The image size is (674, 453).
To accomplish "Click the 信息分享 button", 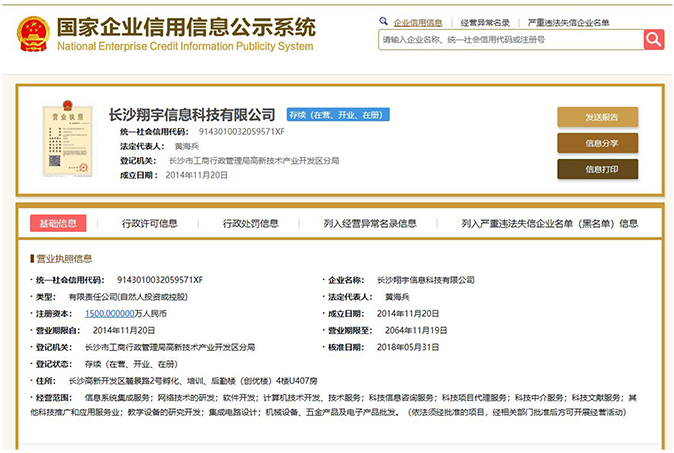I will (597, 143).
